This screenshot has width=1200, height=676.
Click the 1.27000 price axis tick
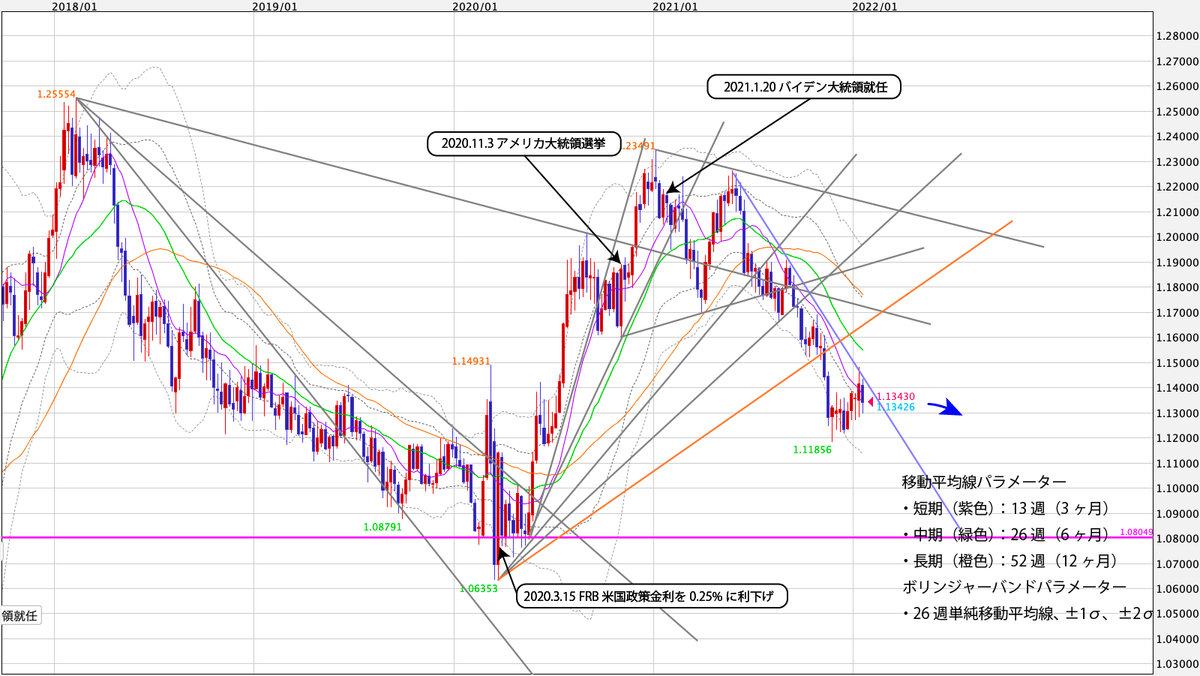coord(1177,61)
